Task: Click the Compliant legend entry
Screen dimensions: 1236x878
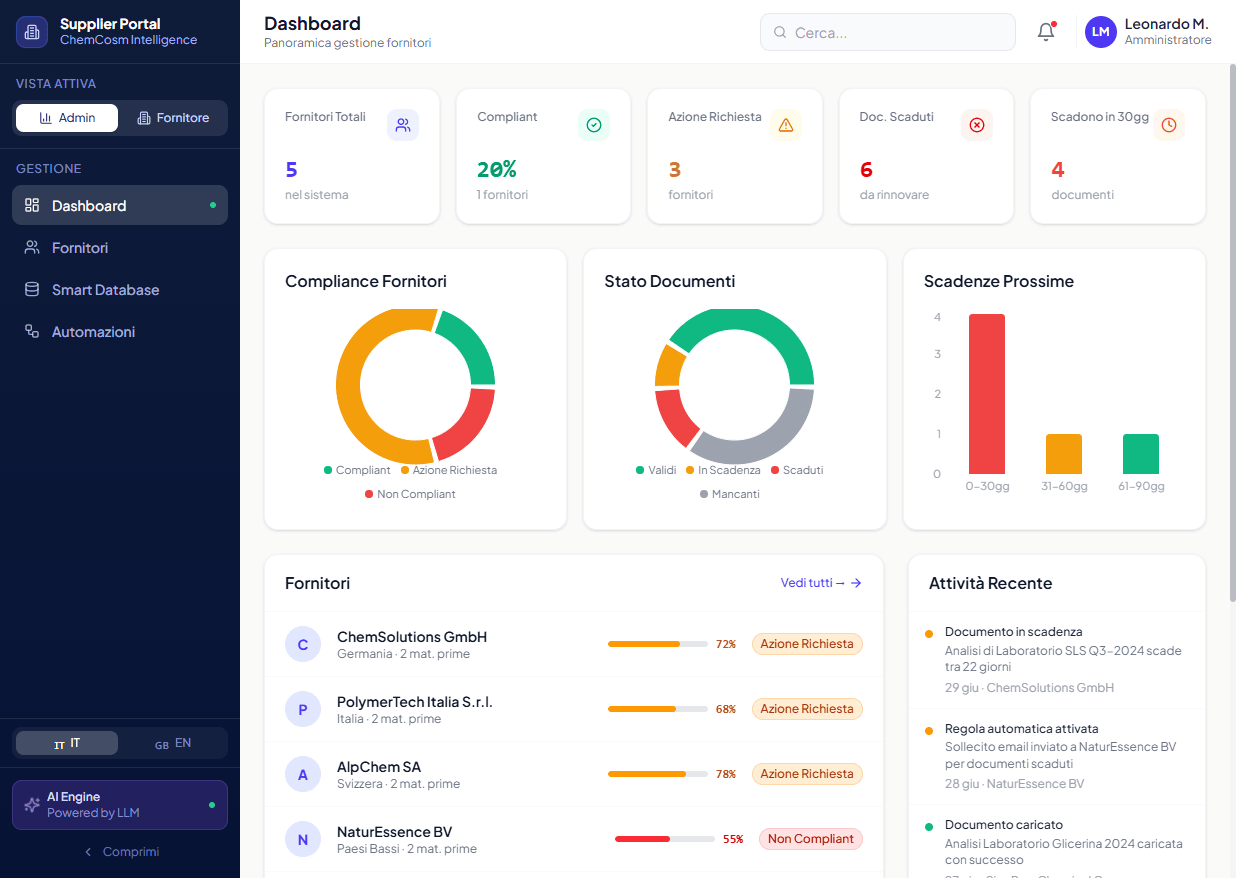Action: (357, 470)
